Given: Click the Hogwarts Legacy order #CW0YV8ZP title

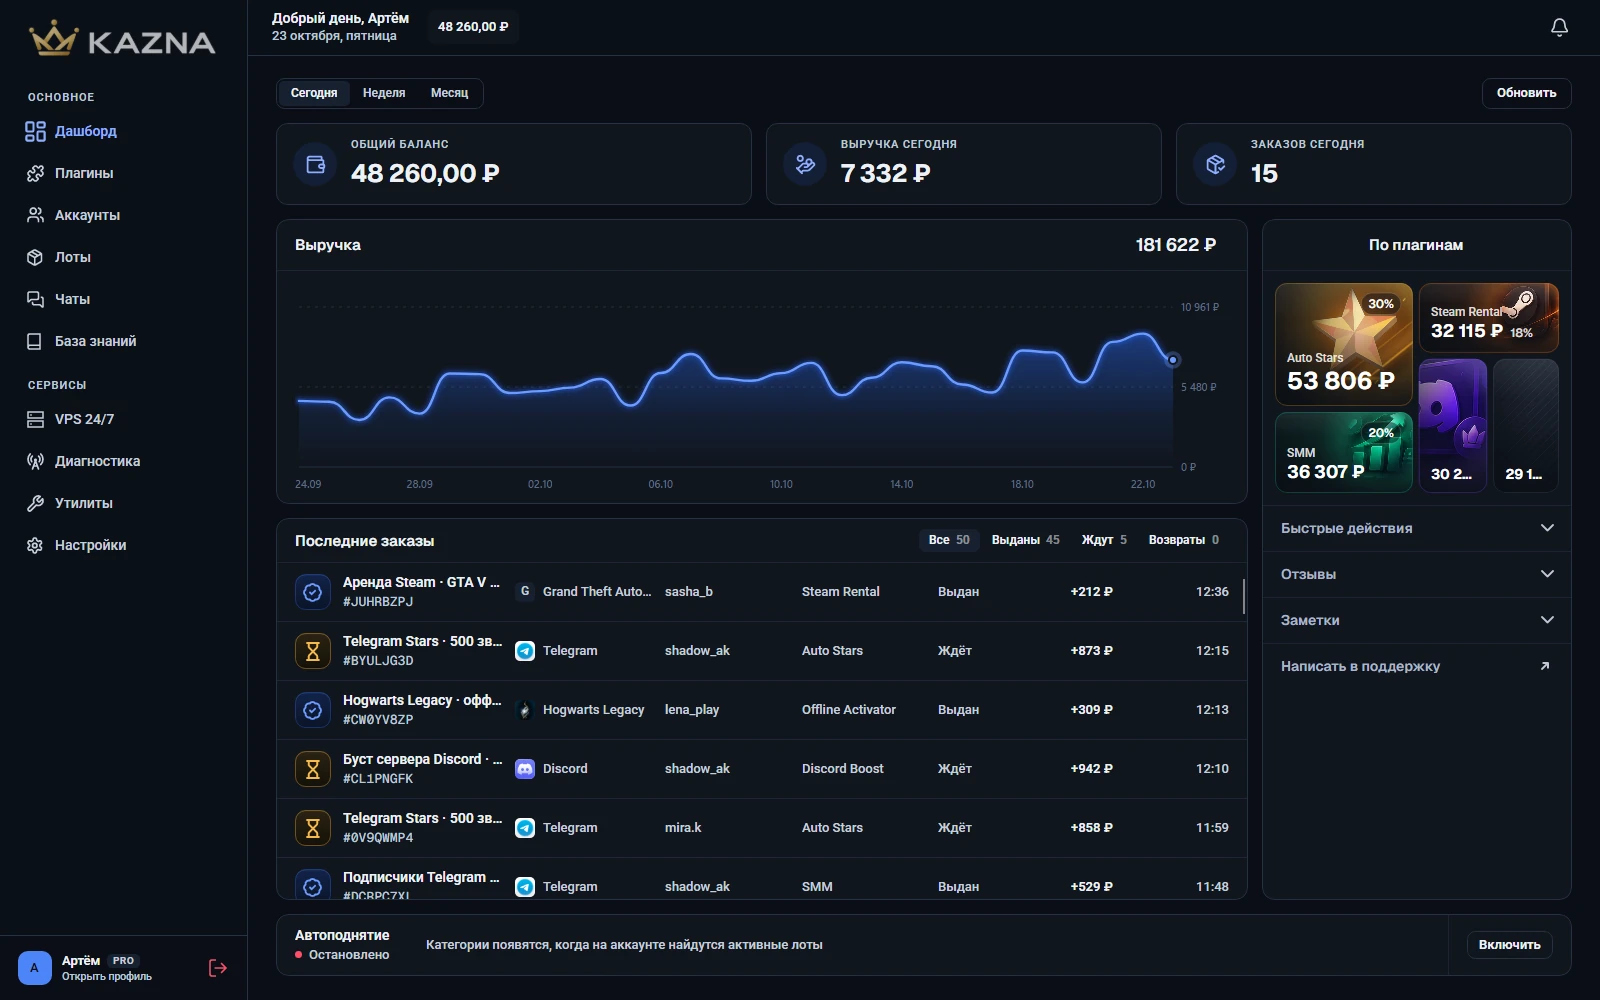Looking at the screenshot, I should [x=422, y=700].
